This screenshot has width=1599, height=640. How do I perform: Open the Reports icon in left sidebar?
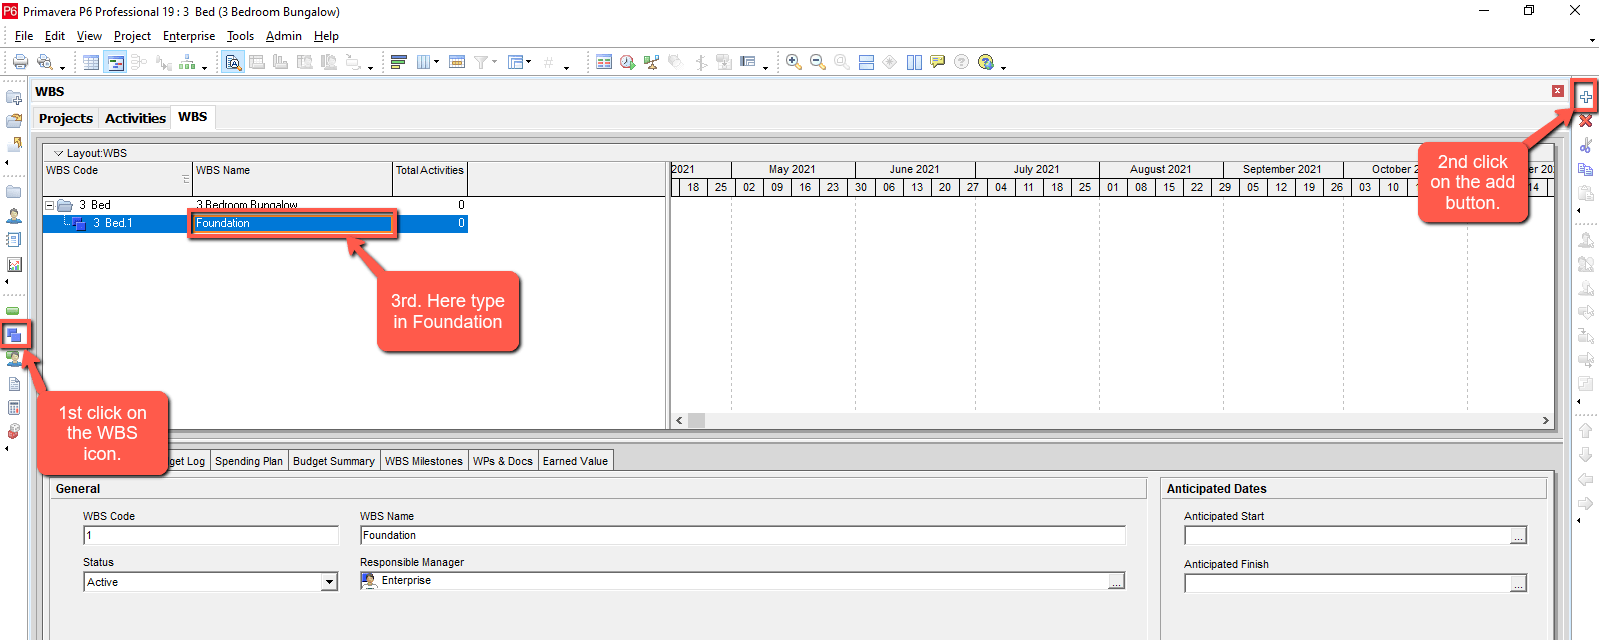click(x=14, y=240)
